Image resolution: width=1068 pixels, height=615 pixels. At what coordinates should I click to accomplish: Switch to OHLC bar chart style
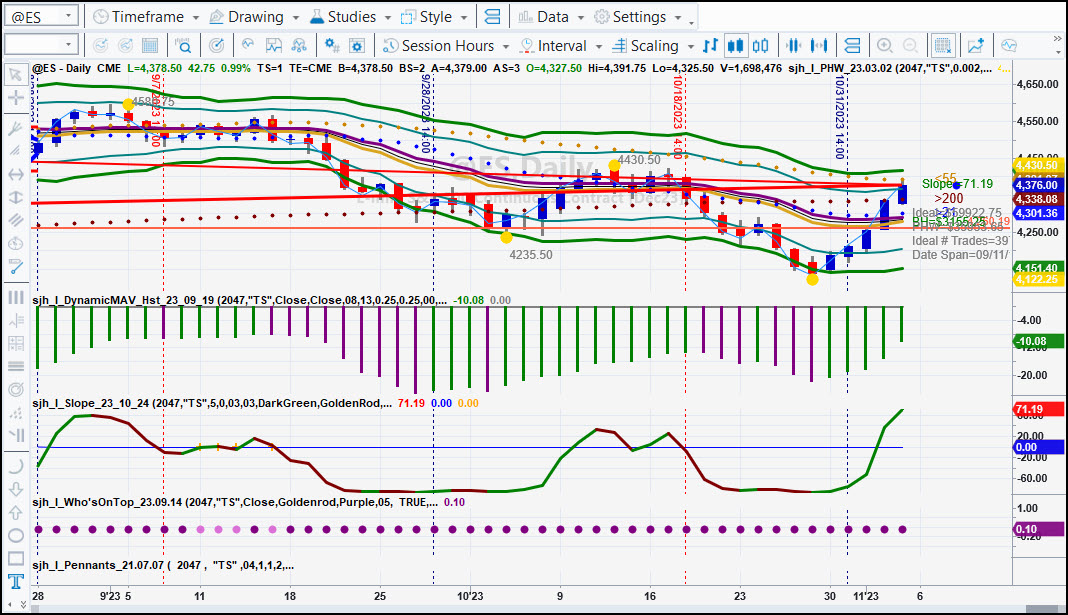click(x=710, y=46)
